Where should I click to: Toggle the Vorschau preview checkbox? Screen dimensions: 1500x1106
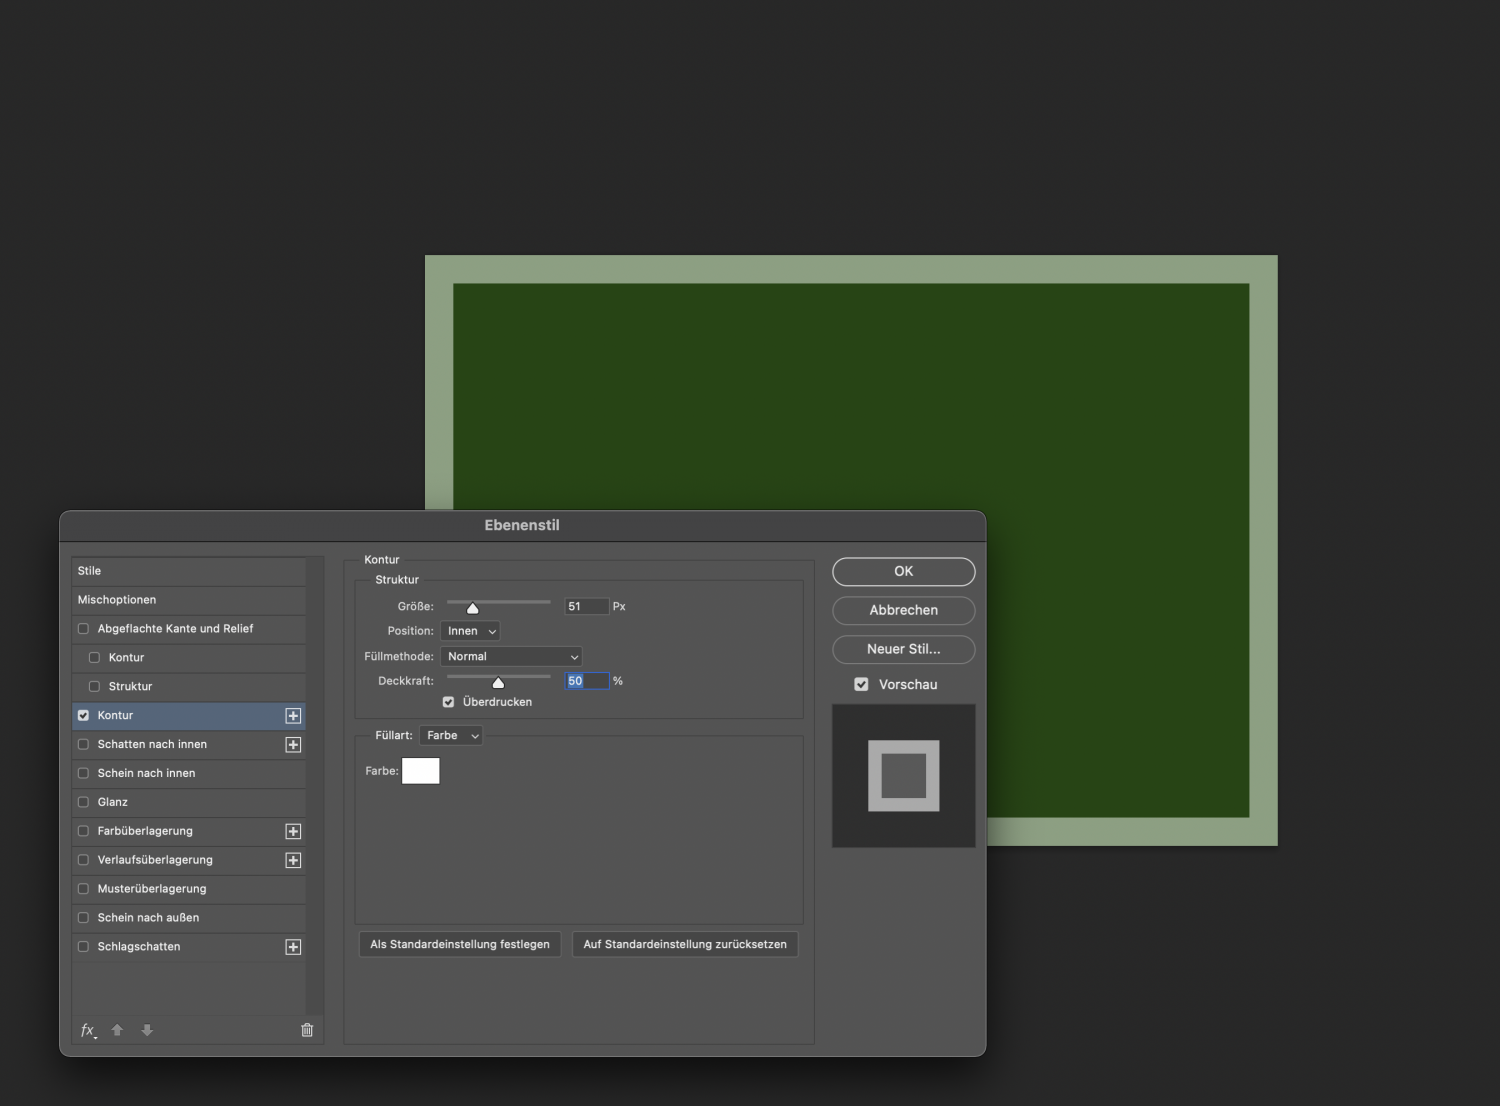(861, 685)
